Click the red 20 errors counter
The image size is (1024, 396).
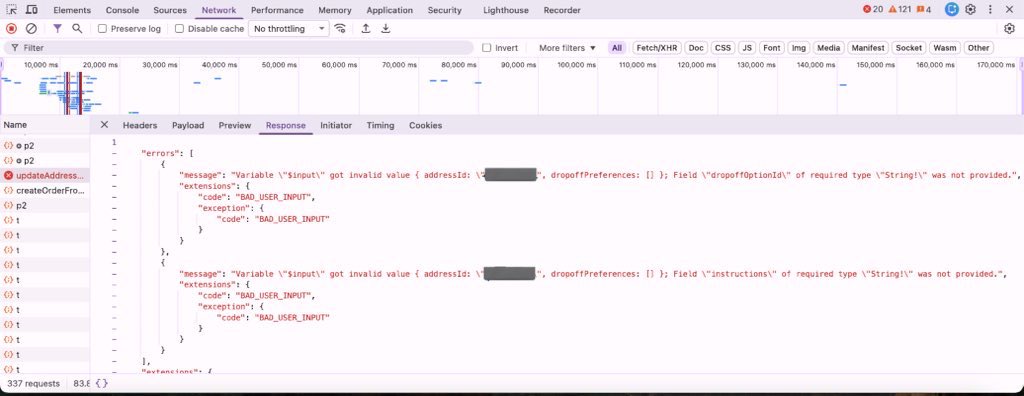[x=872, y=10]
